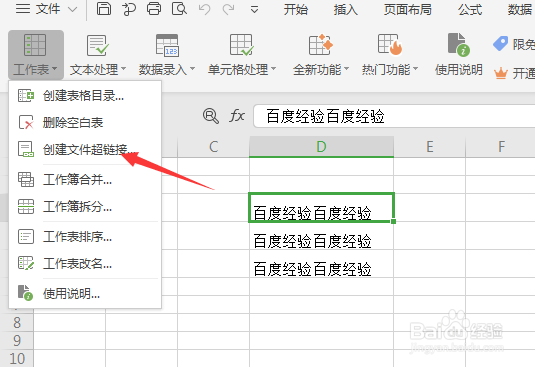
Task: Click the 文本处理 icon
Action: [98, 45]
